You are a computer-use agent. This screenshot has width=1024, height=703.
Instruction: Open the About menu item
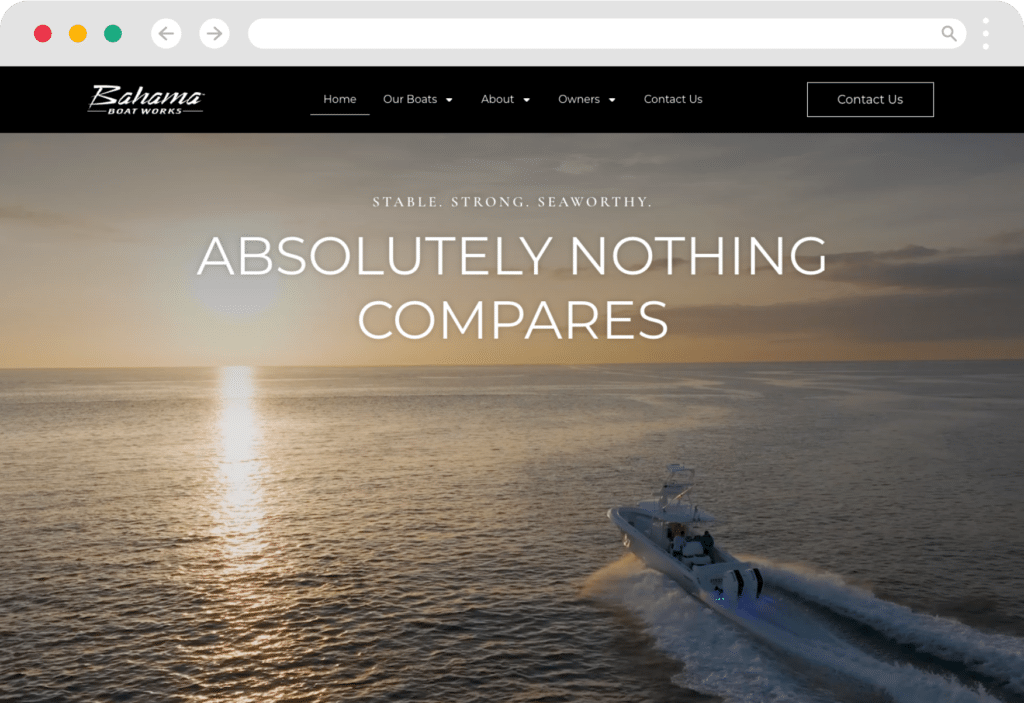point(498,99)
